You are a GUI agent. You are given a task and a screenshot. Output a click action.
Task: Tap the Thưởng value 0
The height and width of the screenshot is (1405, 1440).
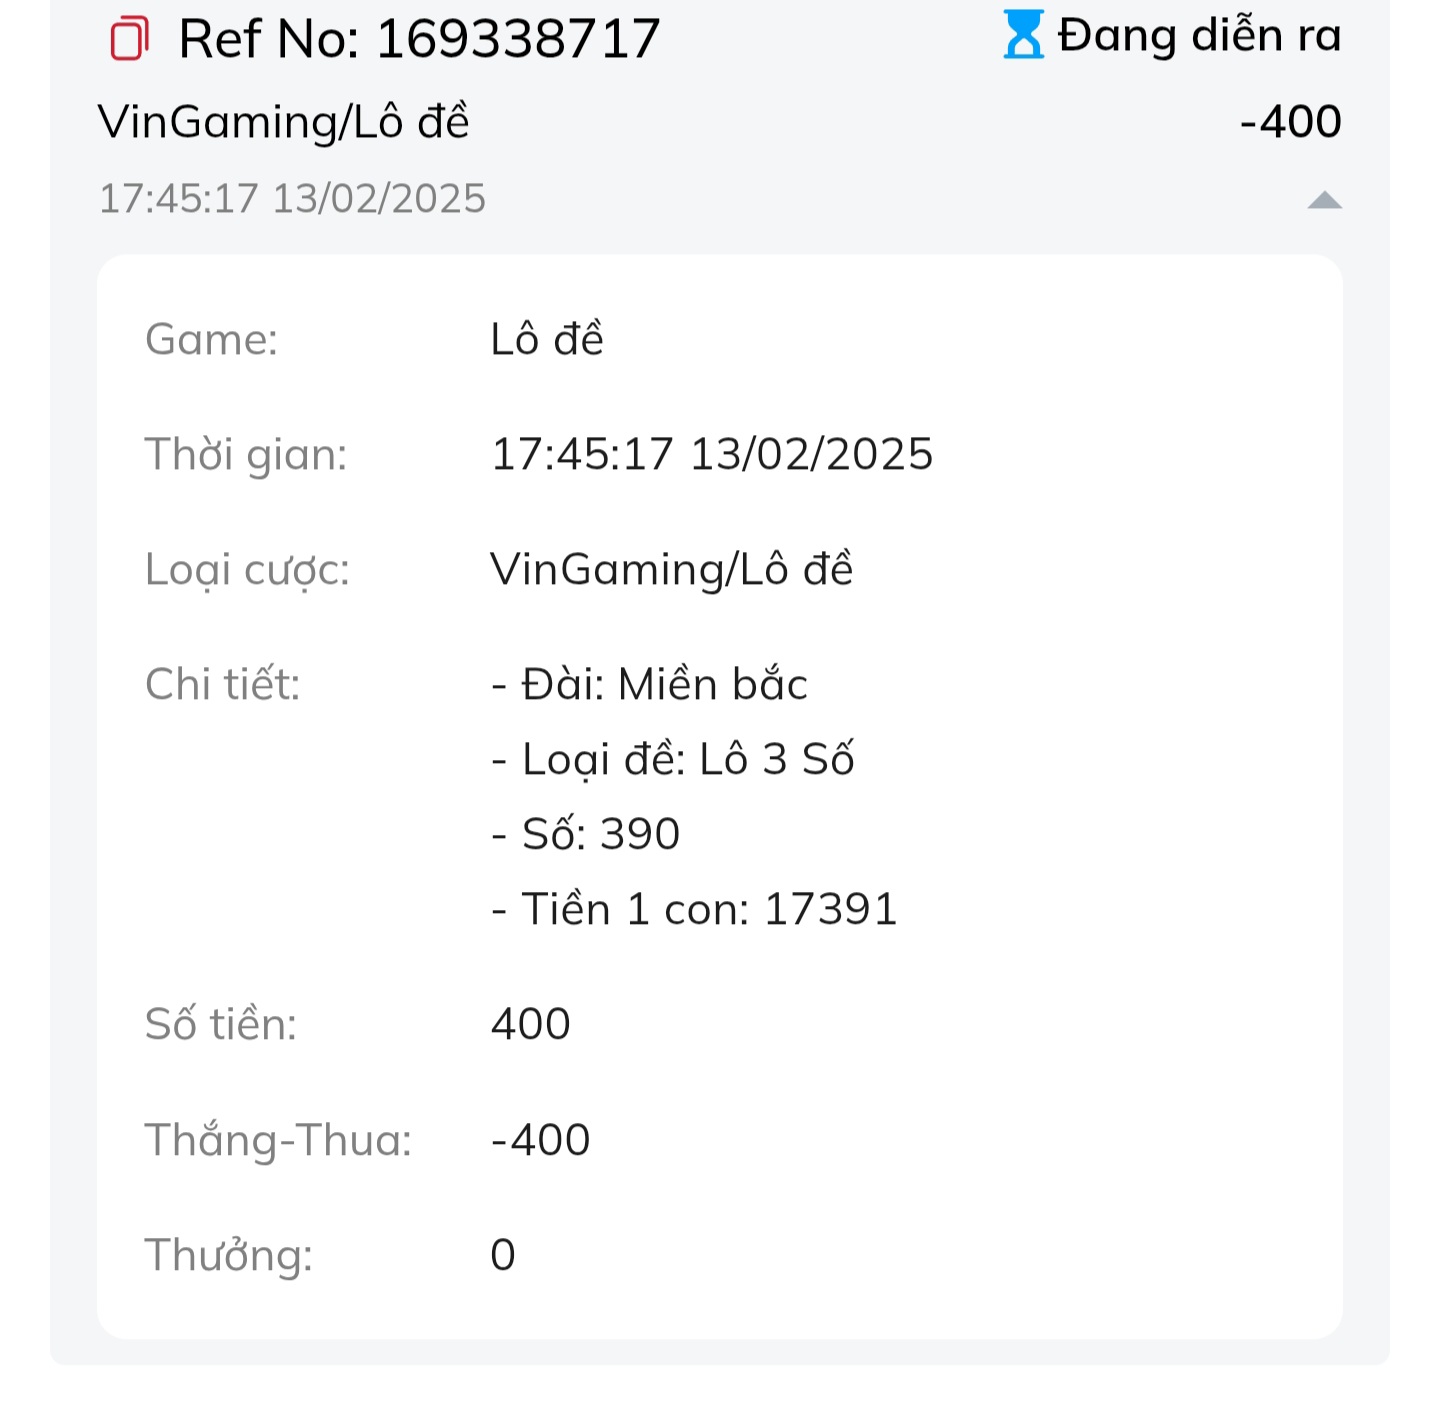tap(503, 1255)
